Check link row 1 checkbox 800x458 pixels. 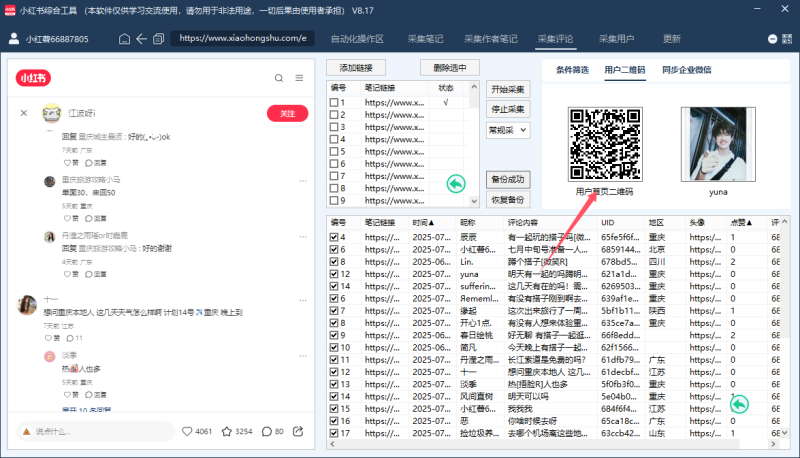(x=334, y=103)
